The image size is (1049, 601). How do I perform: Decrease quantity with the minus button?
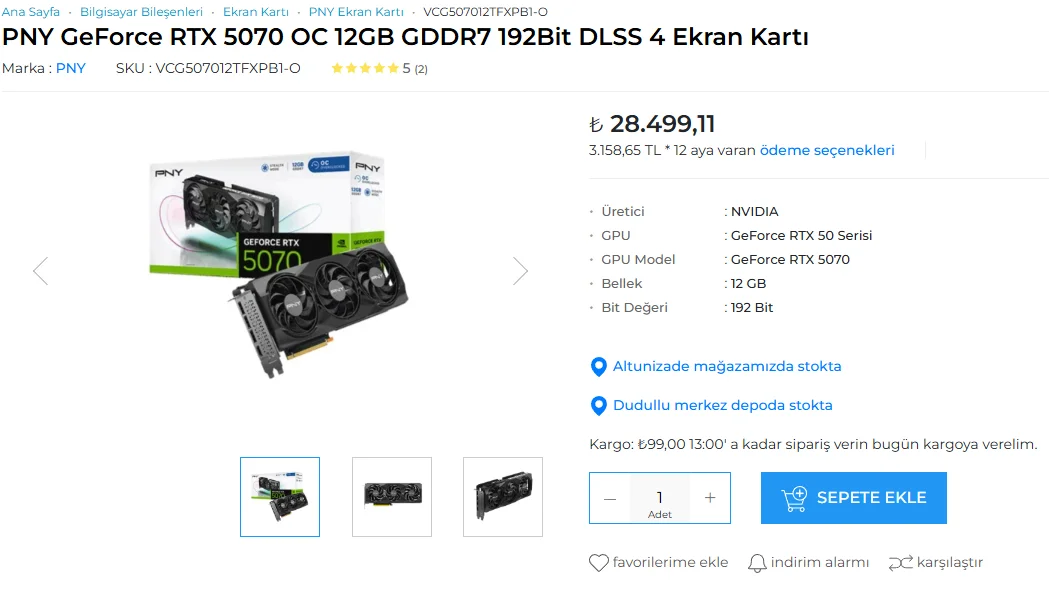click(x=609, y=499)
